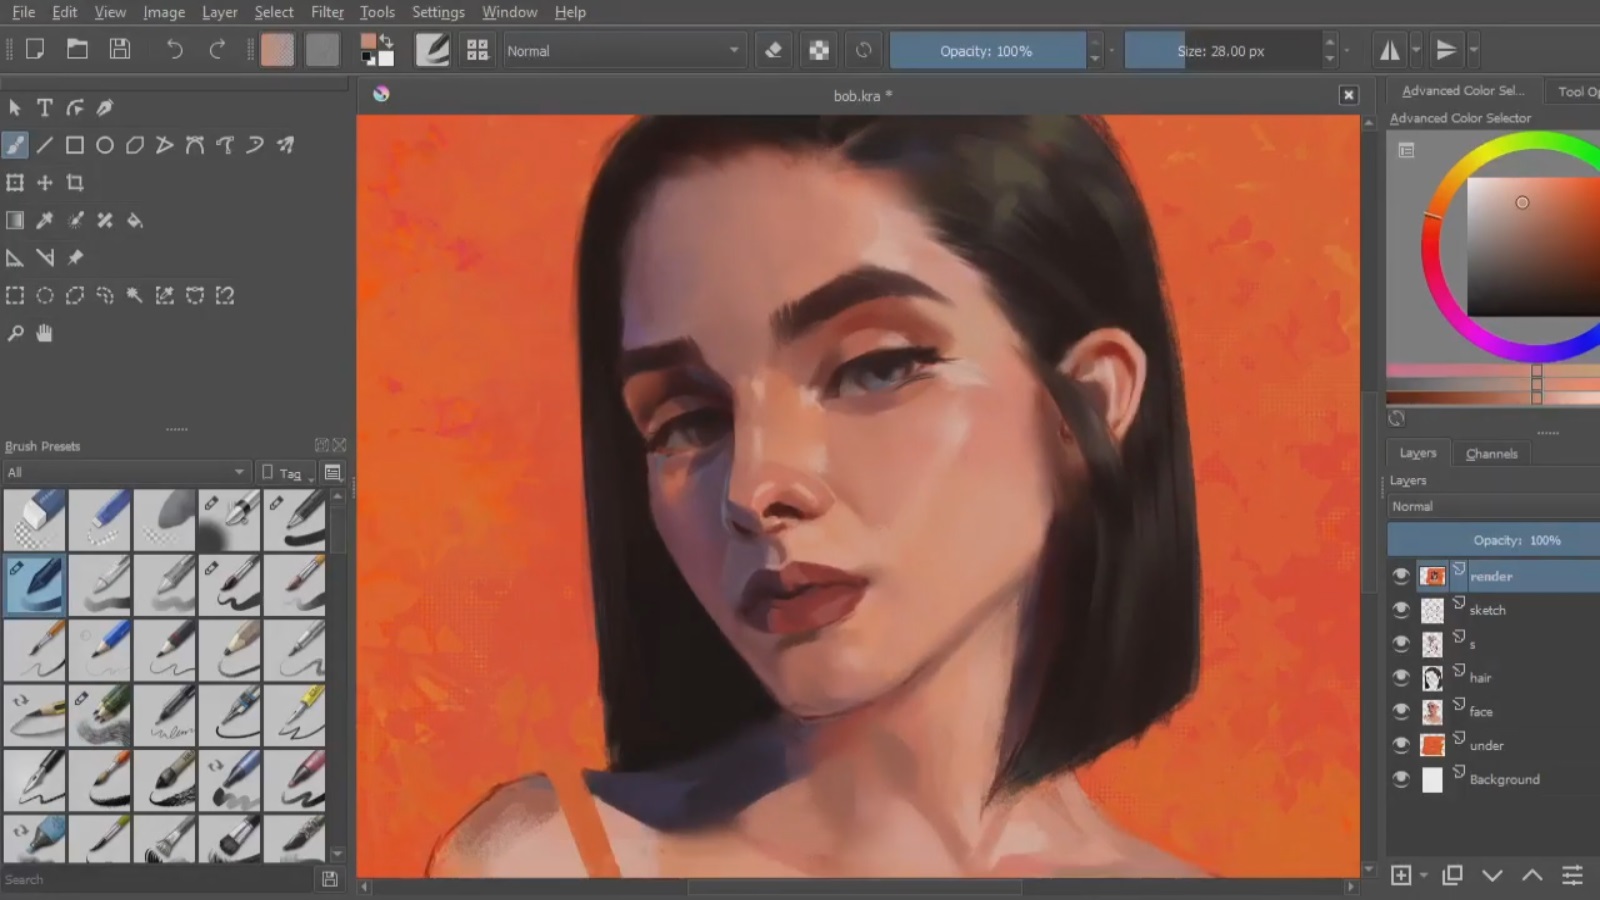Select the Text tool
This screenshot has width=1600, height=900.
[45, 108]
